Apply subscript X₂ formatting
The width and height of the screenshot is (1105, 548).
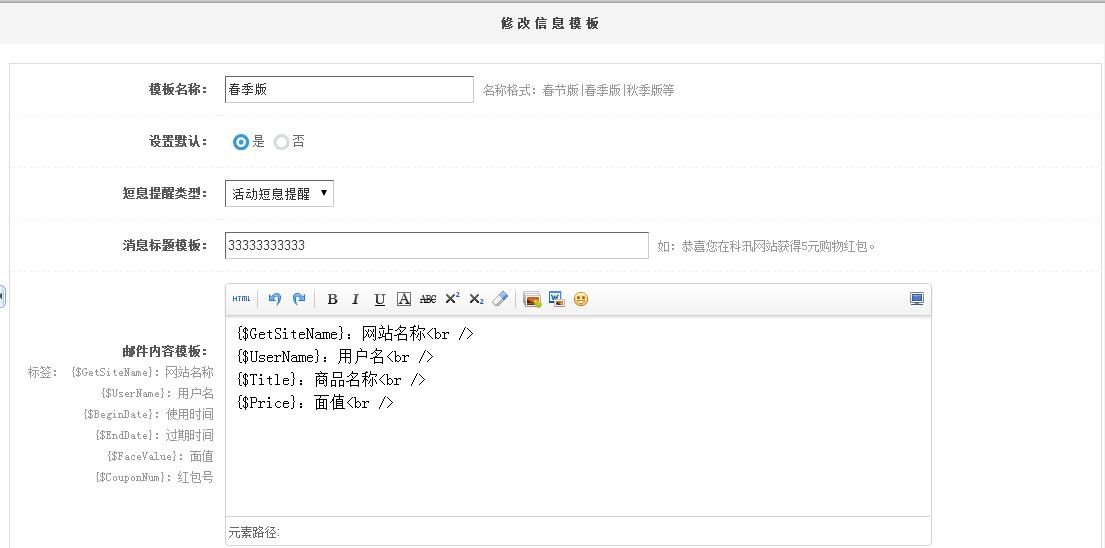[x=476, y=299]
